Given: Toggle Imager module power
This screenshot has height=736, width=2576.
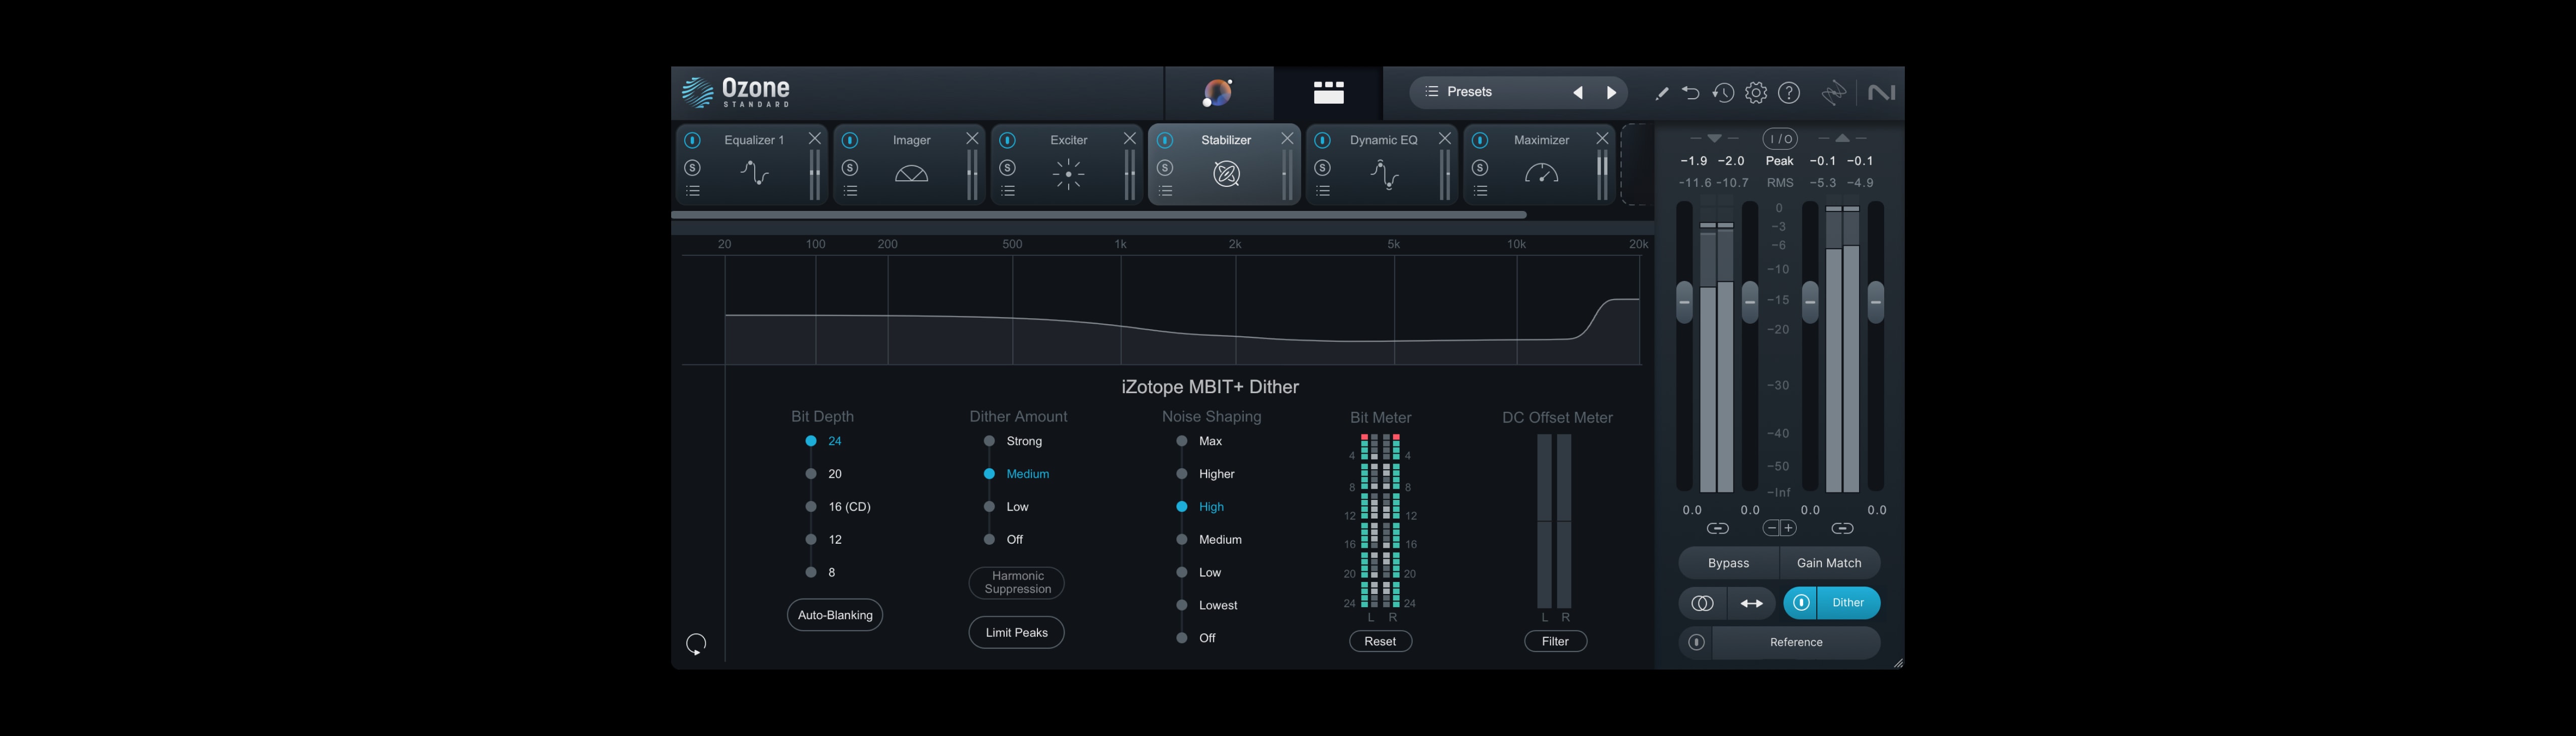Looking at the screenshot, I should (x=850, y=140).
